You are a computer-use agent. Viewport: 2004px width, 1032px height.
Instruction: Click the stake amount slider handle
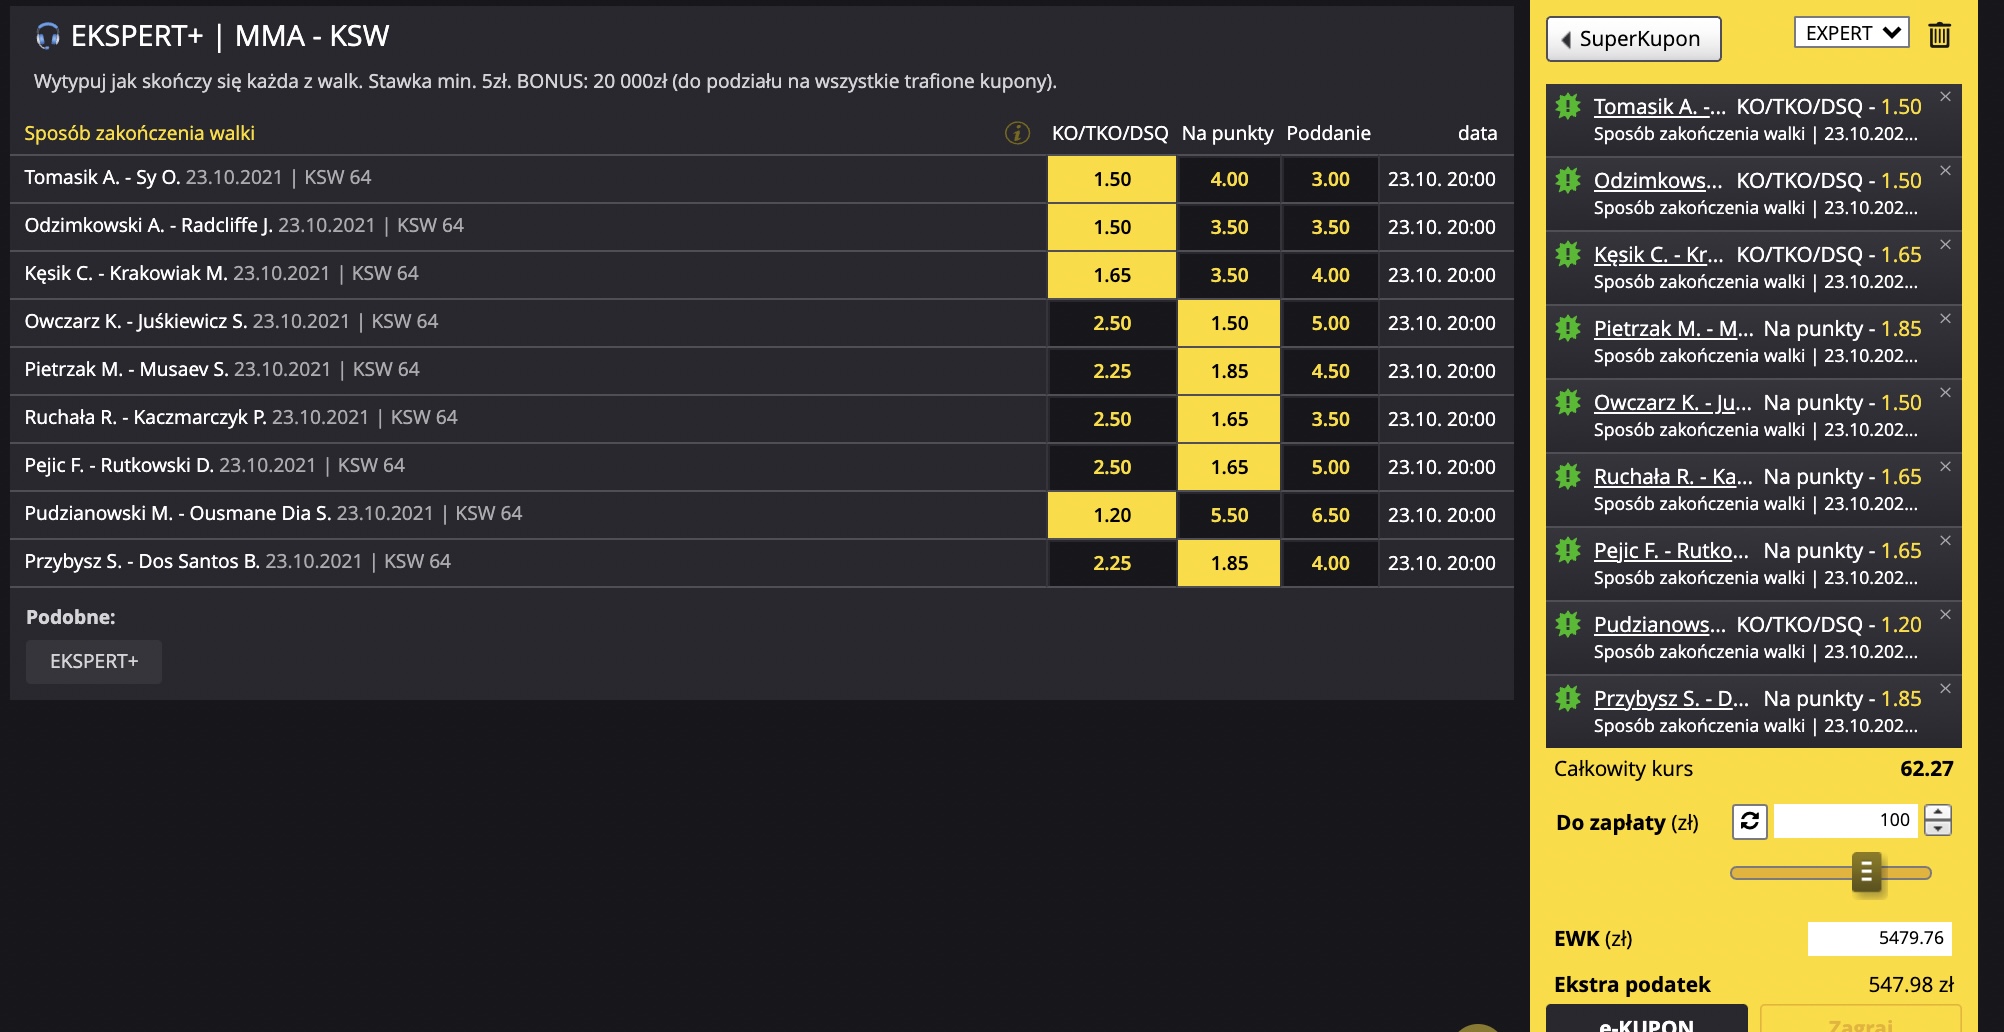coord(1866,873)
